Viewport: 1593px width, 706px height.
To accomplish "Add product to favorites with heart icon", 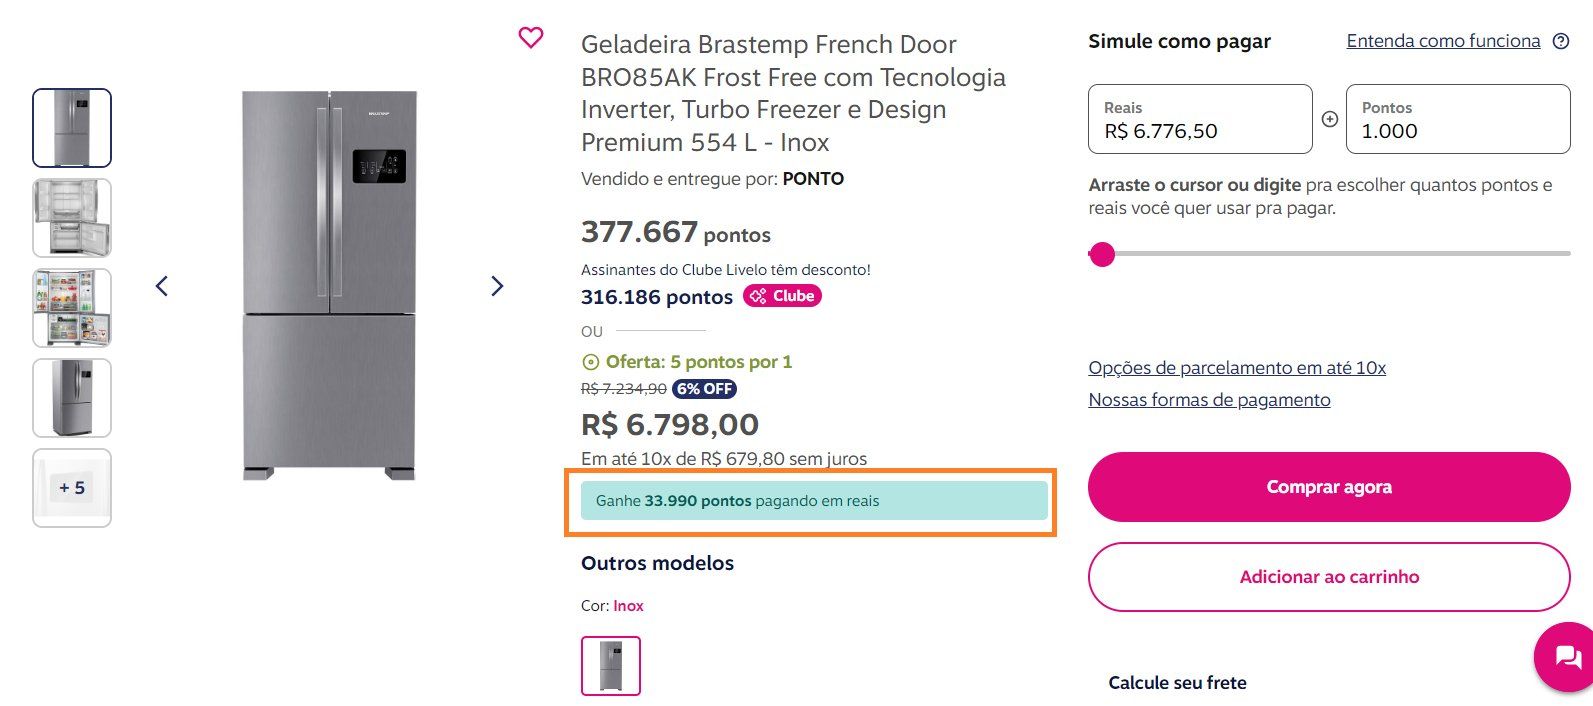I will tap(531, 38).
